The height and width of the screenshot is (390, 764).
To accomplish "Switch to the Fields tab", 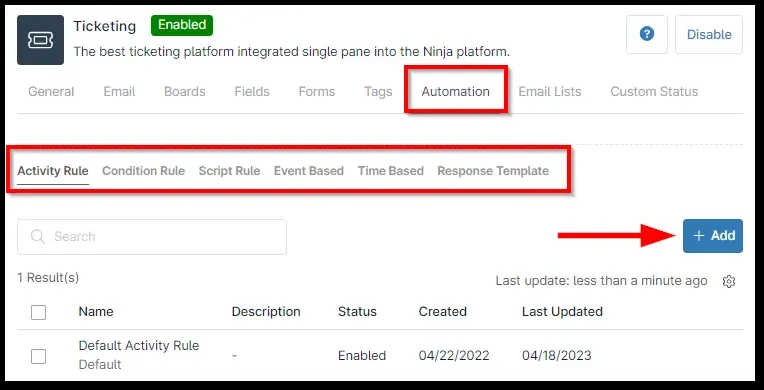I will (x=252, y=92).
